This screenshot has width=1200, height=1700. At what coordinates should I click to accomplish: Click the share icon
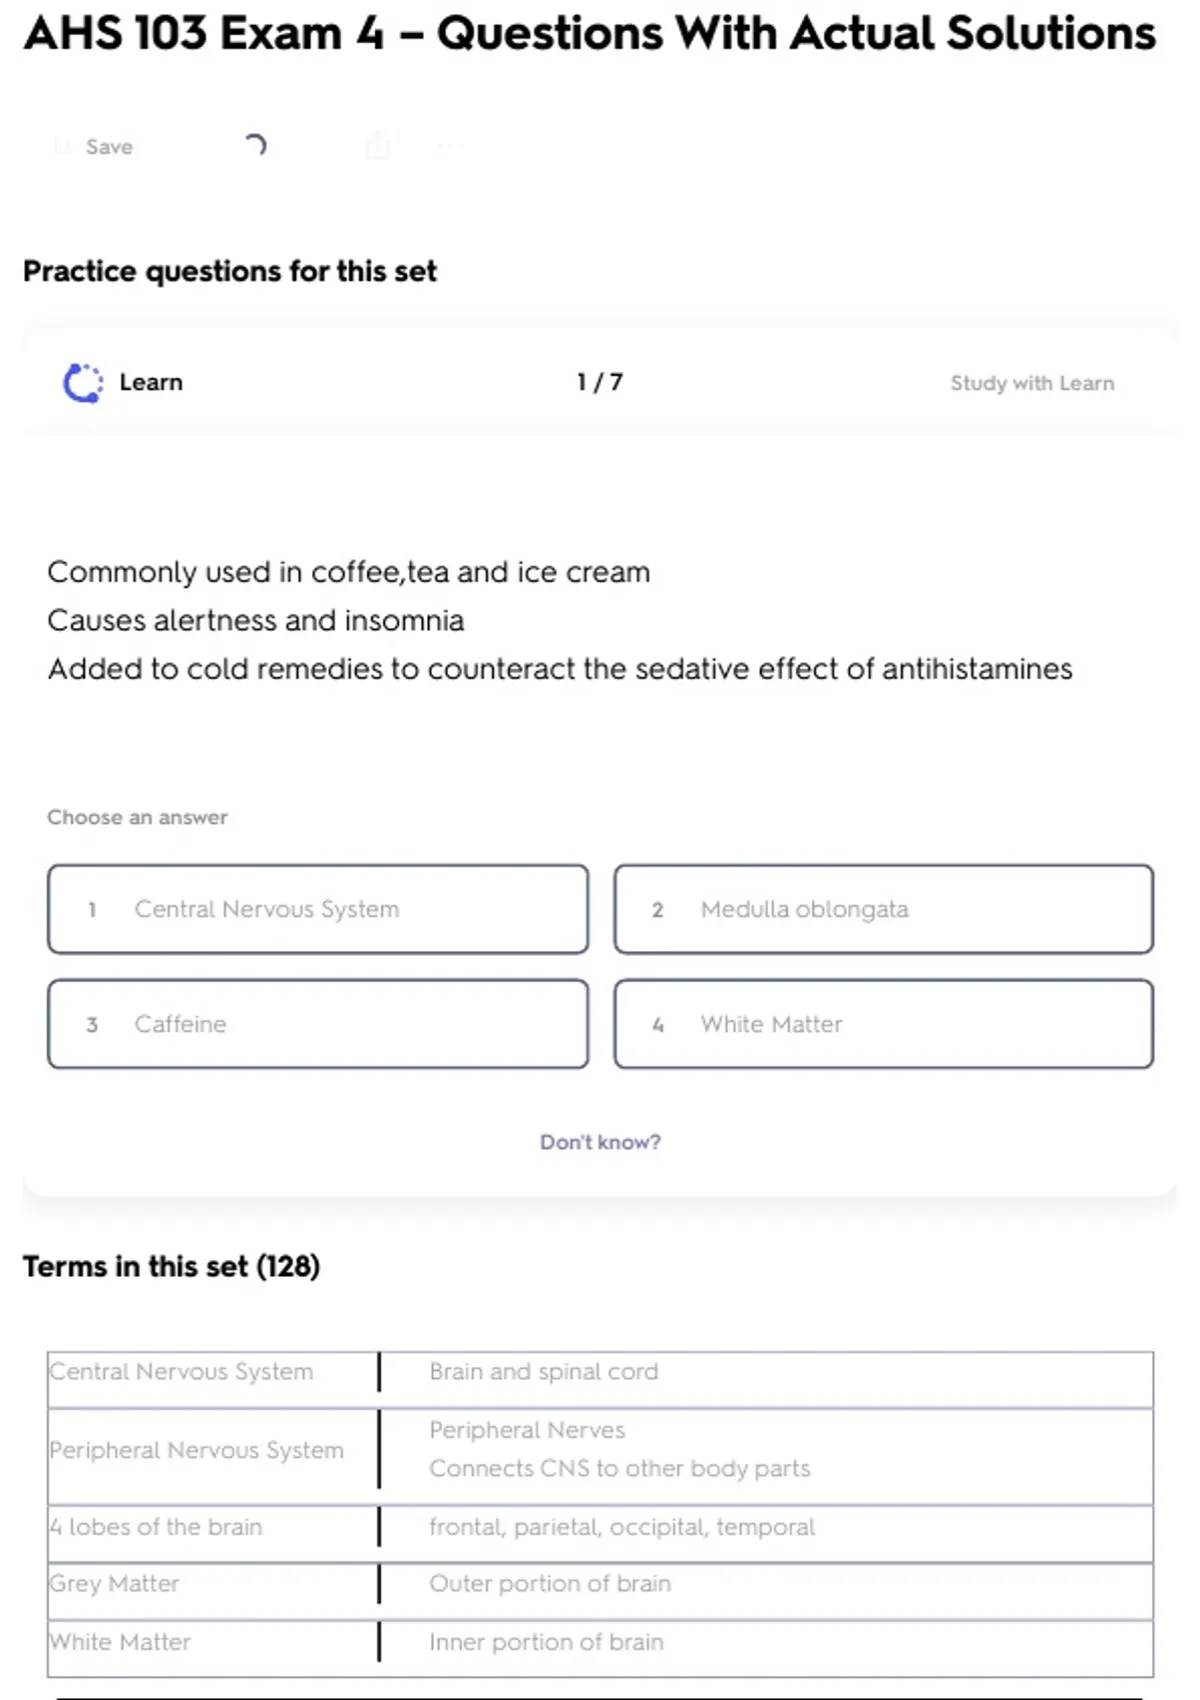tap(378, 146)
